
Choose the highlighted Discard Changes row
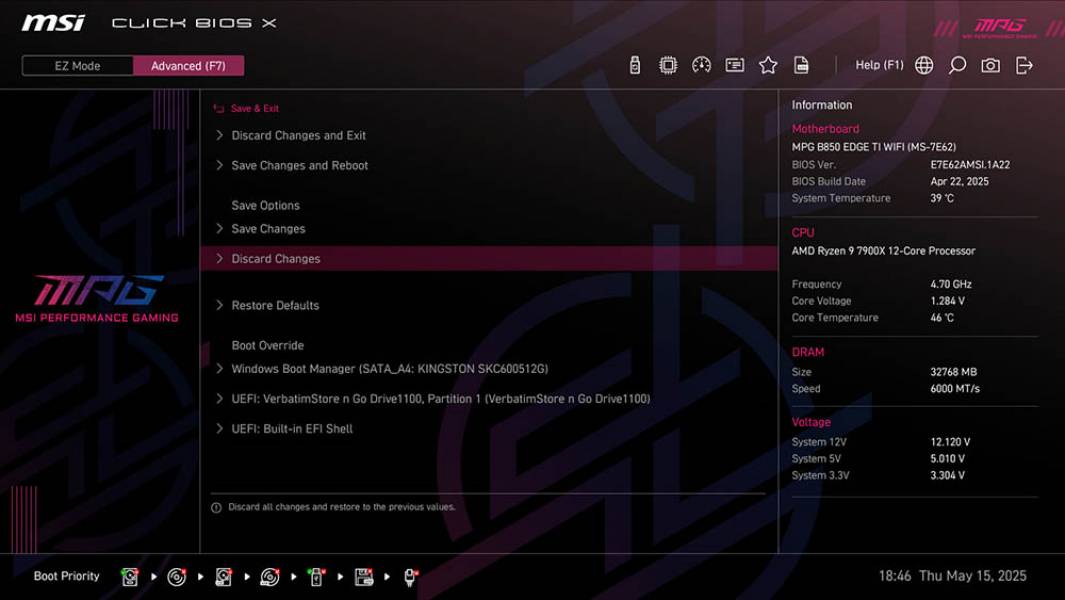(489, 258)
